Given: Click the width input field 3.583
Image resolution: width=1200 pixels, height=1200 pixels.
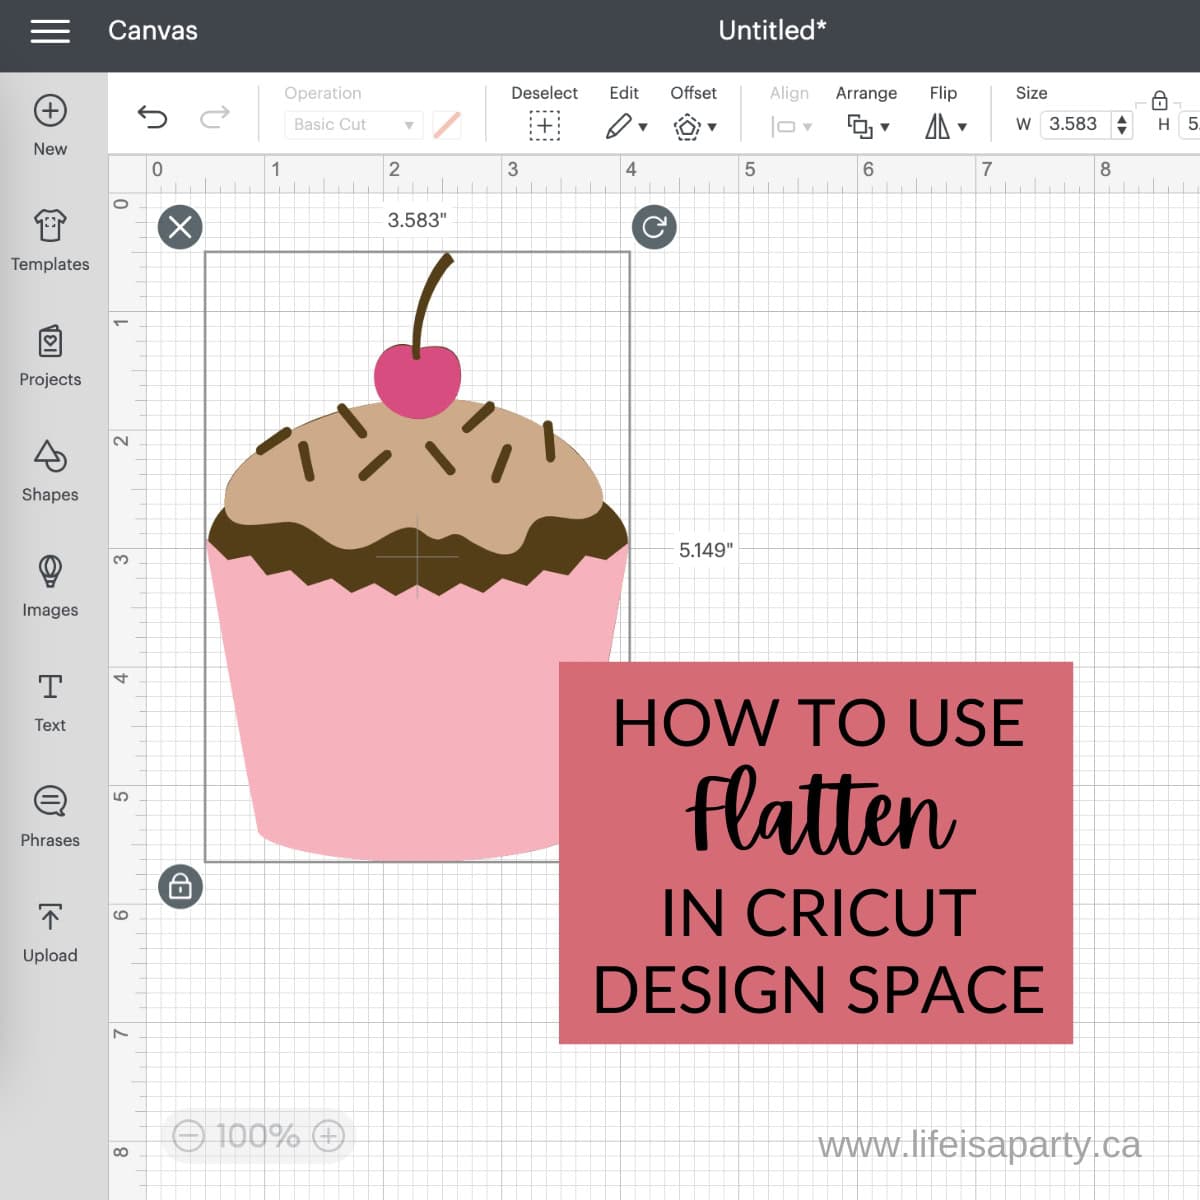Looking at the screenshot, I should [x=1075, y=124].
